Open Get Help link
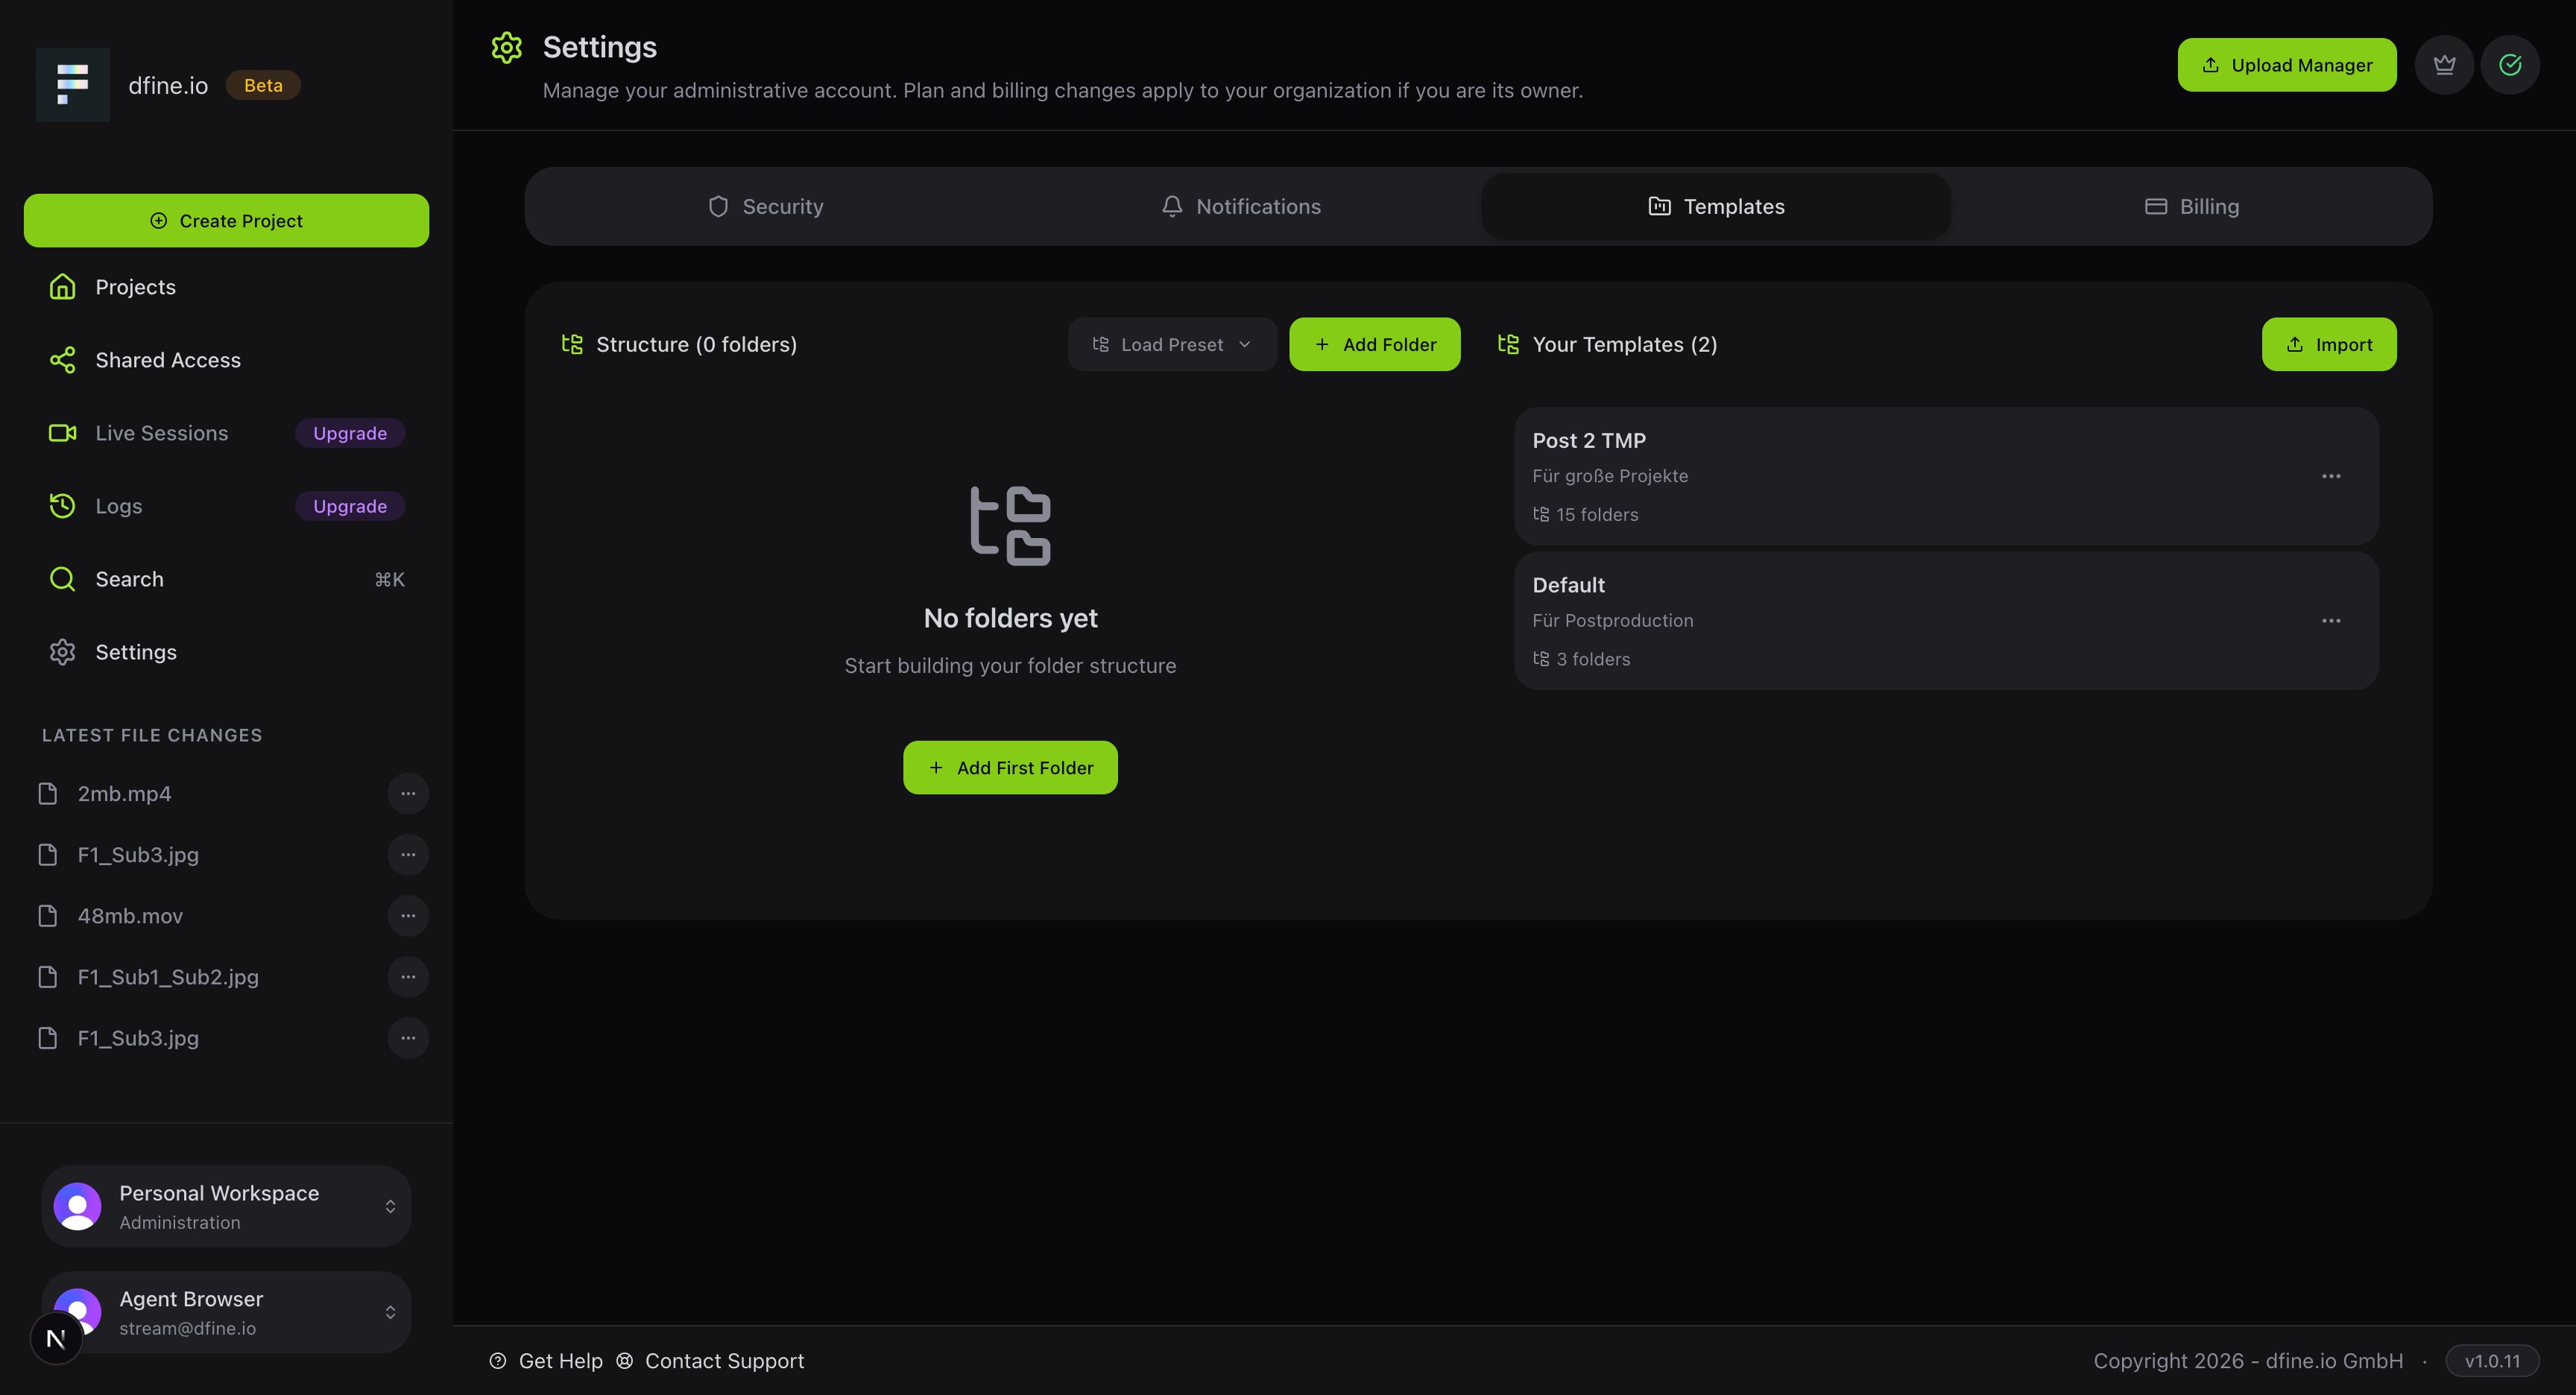 click(546, 1361)
